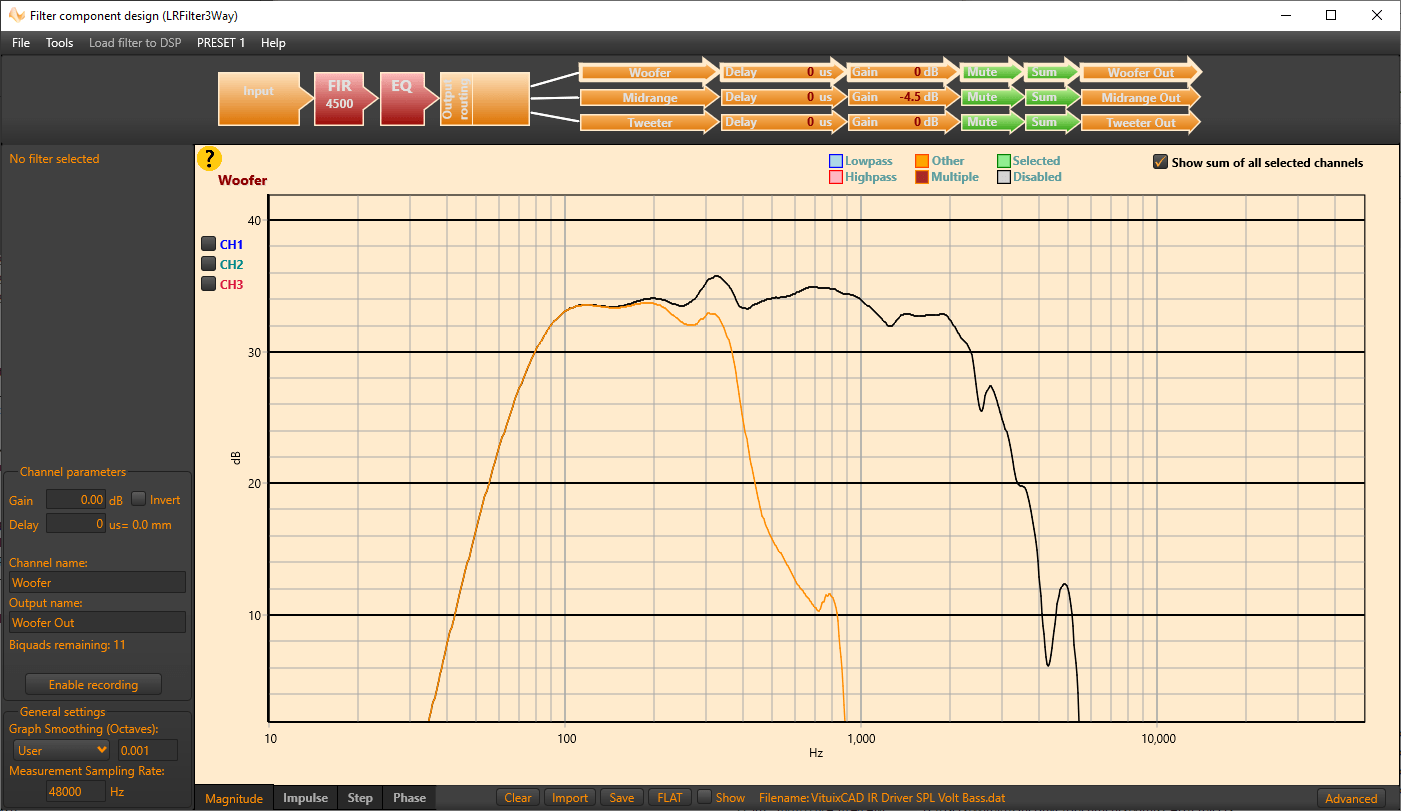Click the sampling rate field 48000
1401x811 pixels.
coord(76,791)
